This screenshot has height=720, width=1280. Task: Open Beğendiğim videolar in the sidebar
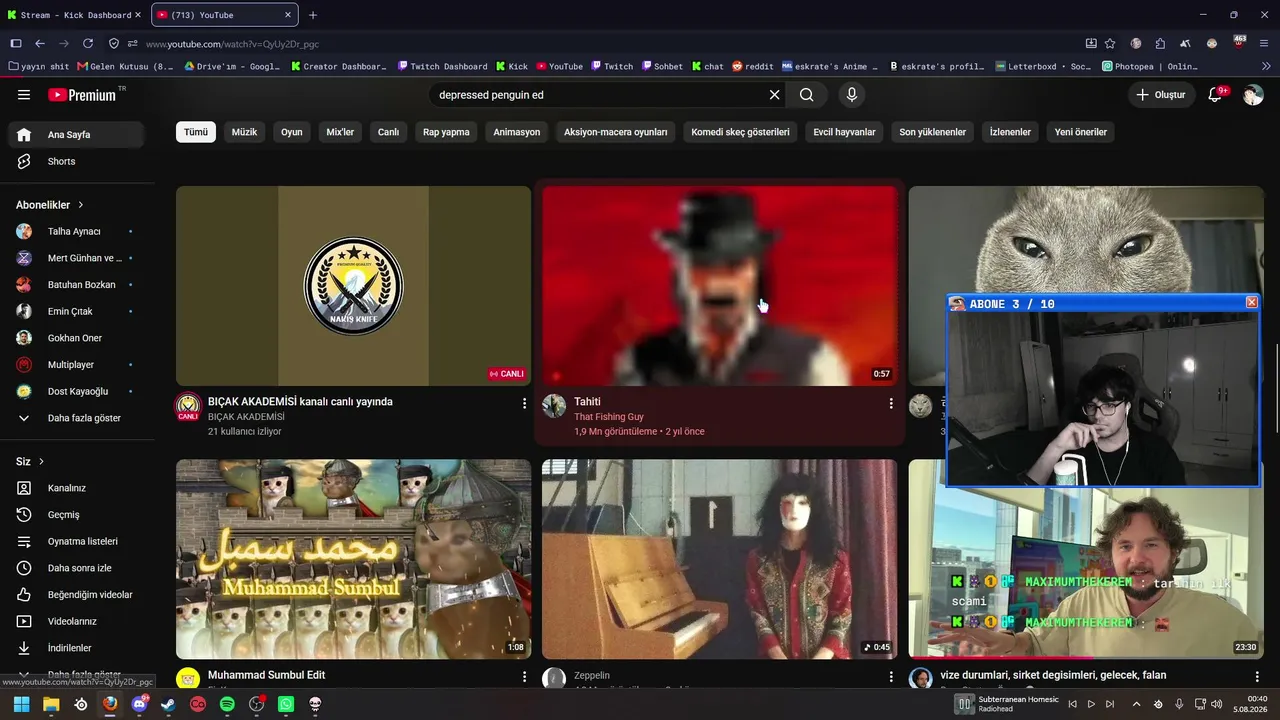coord(78,595)
